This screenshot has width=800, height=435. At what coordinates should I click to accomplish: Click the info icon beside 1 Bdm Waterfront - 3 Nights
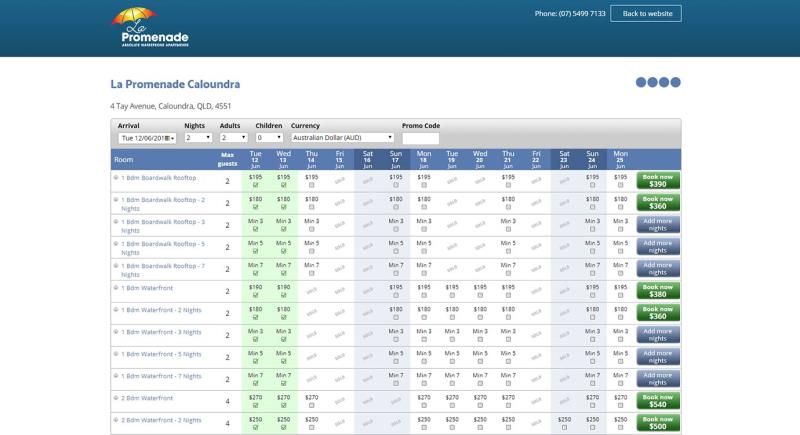tap(116, 331)
